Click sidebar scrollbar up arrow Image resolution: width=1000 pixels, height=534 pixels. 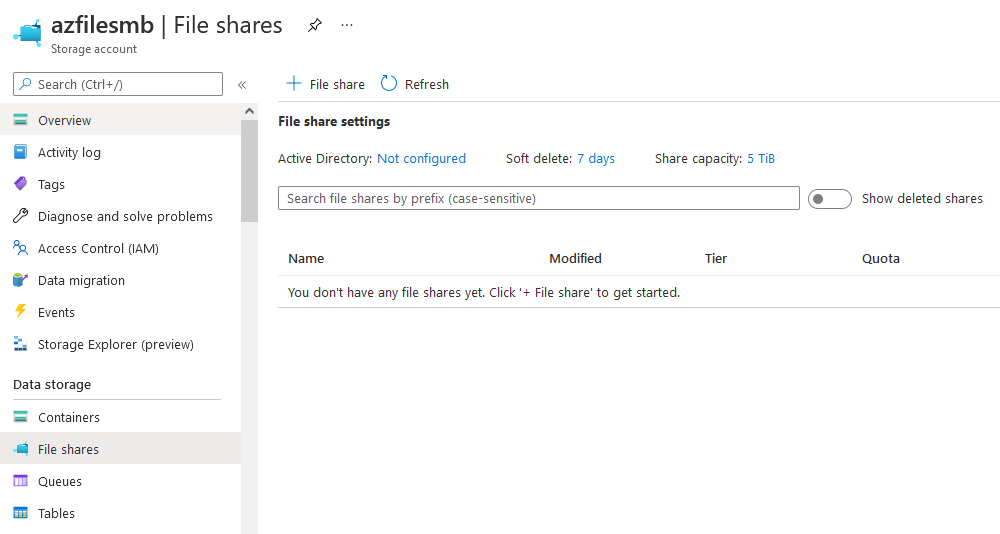click(x=249, y=111)
